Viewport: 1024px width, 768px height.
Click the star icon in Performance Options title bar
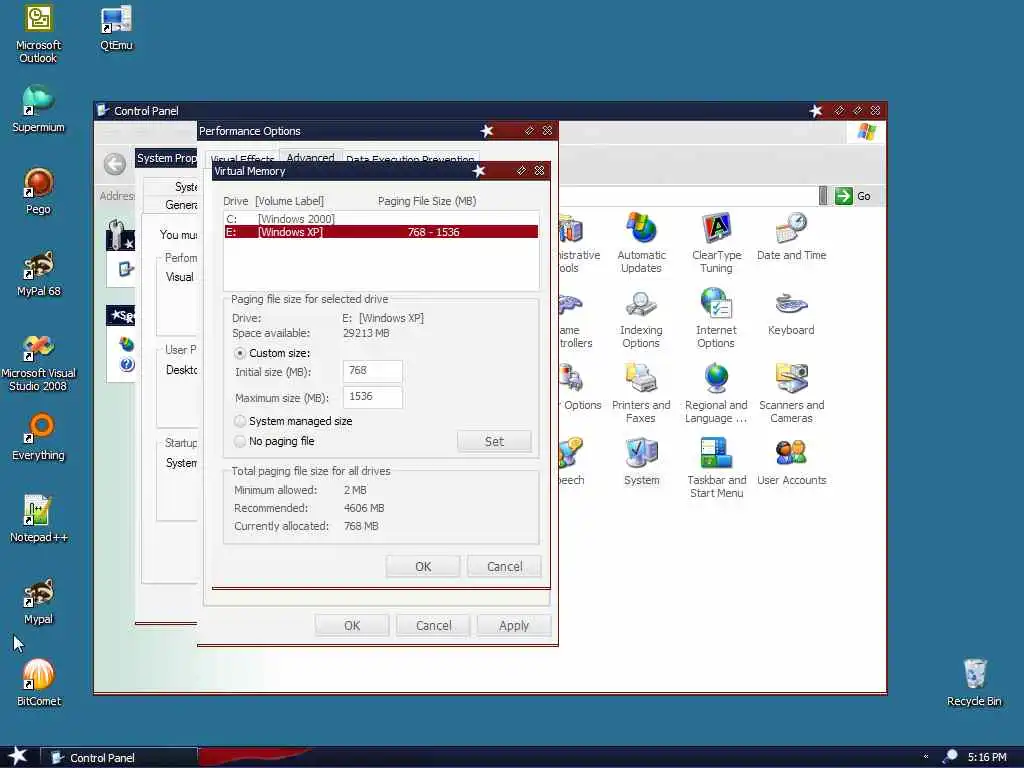click(x=487, y=131)
